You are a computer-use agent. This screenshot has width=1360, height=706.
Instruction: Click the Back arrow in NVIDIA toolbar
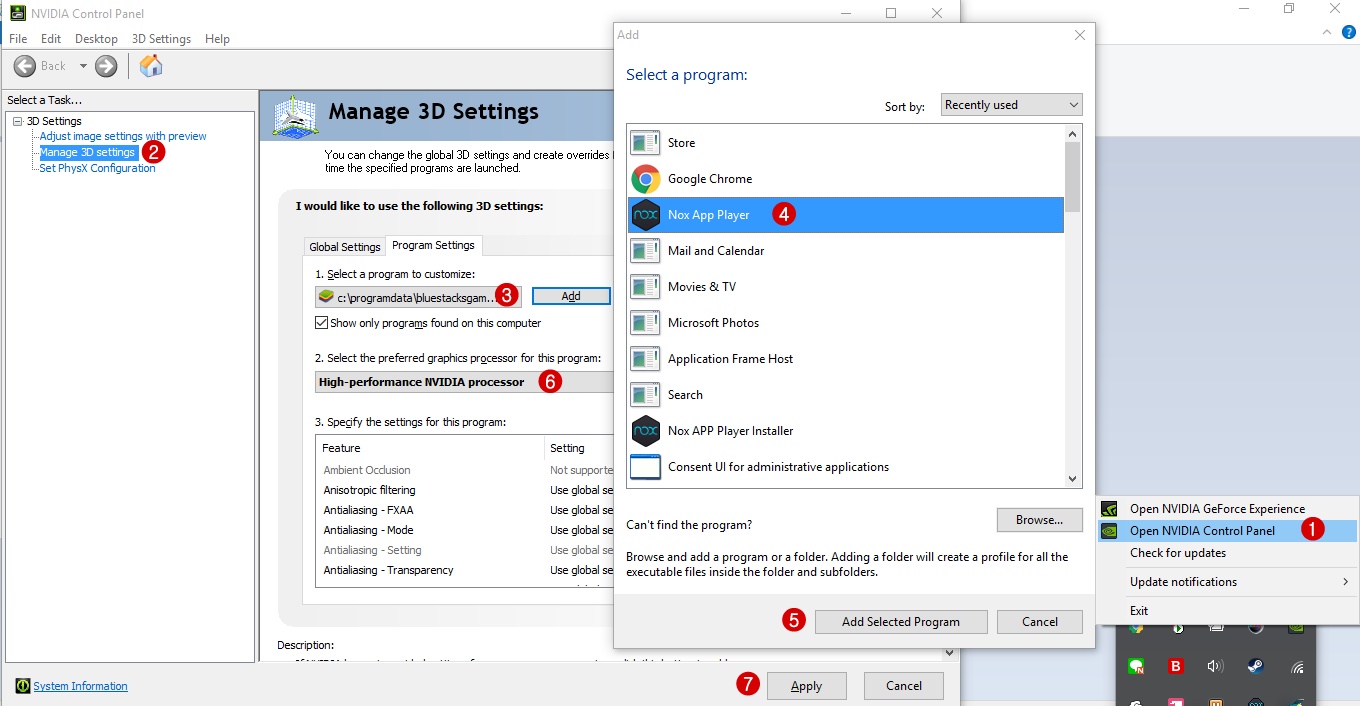click(25, 66)
